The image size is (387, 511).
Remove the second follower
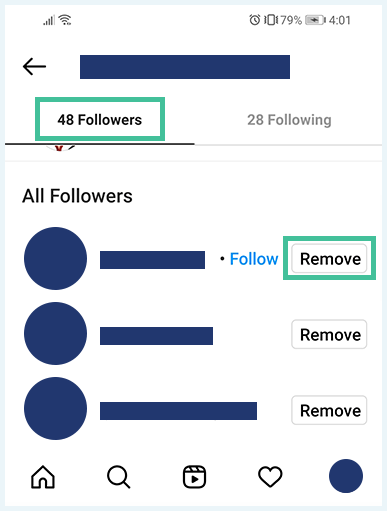coord(329,334)
